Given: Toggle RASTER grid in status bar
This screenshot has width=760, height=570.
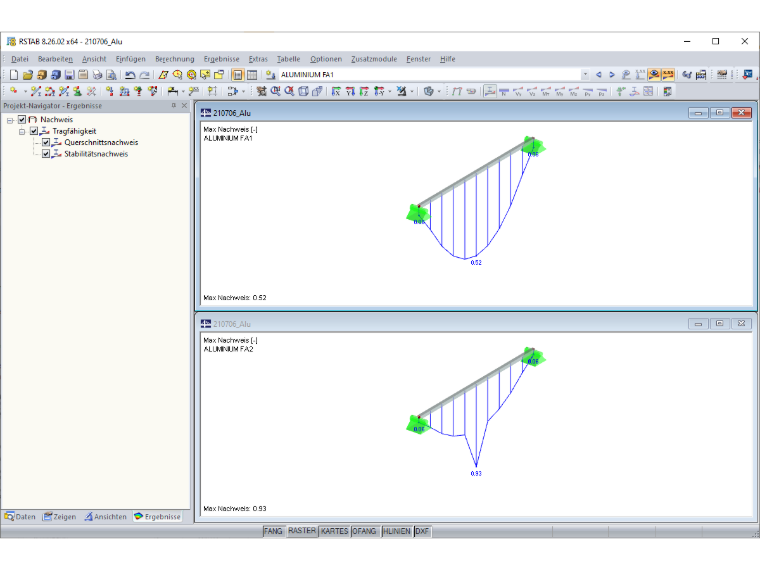Looking at the screenshot, I should point(302,531).
